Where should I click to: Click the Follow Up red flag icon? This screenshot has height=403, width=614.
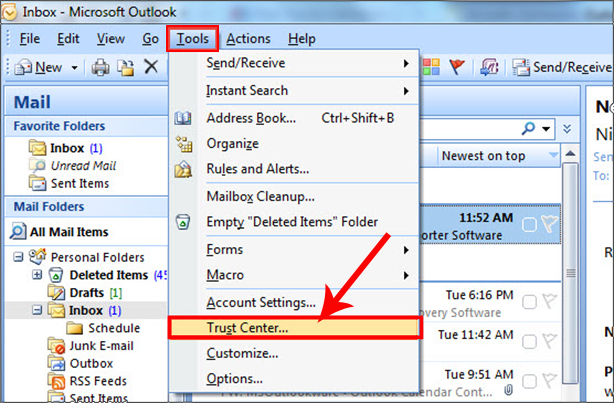(x=457, y=67)
